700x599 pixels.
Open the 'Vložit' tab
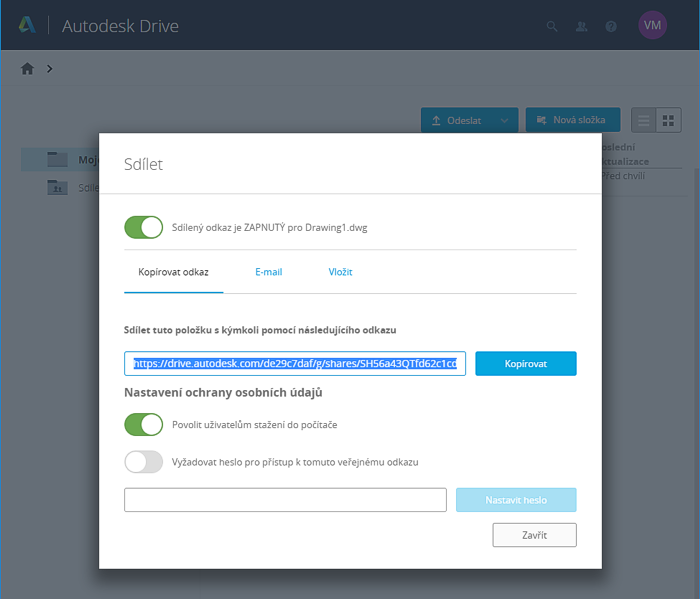click(x=340, y=272)
